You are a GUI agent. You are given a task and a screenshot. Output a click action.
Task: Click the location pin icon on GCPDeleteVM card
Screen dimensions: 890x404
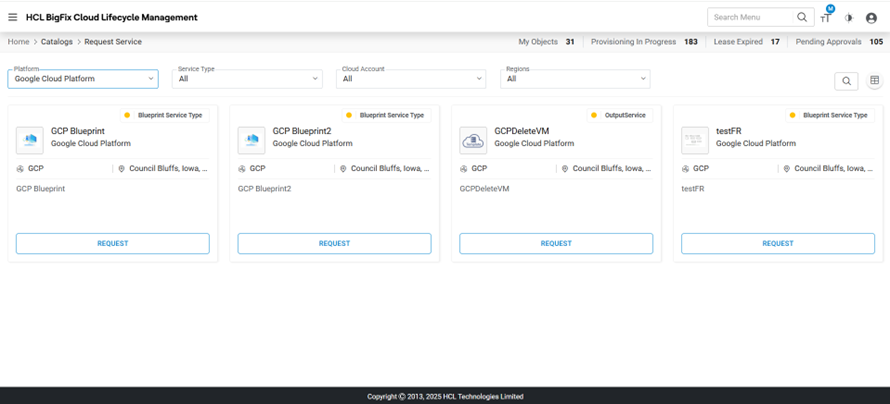565,169
